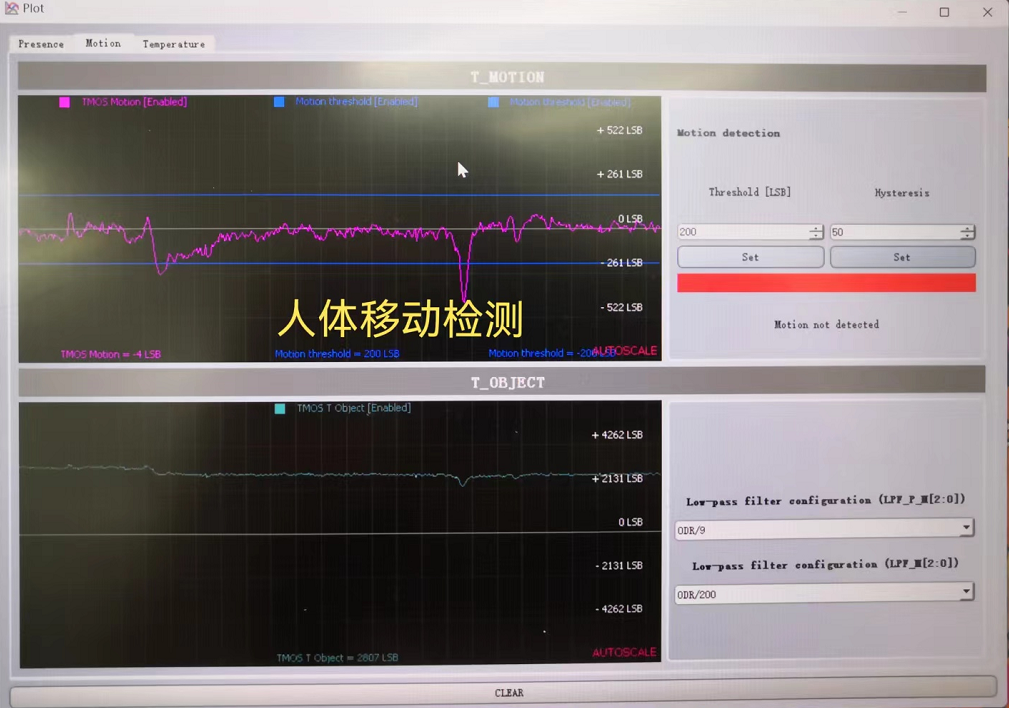Screen dimensions: 1009x708
Task: Open the ODR/200 low-pass filter dropdown
Action: pyautogui.click(x=966, y=591)
